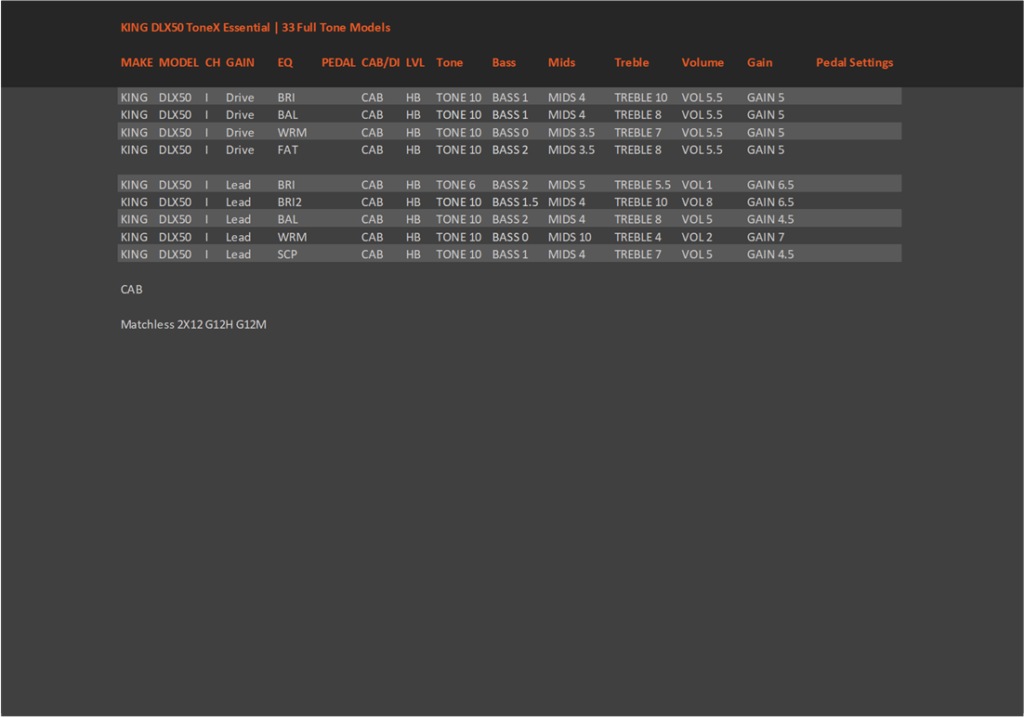Select FAT in the Drive FAT row

coord(287,150)
